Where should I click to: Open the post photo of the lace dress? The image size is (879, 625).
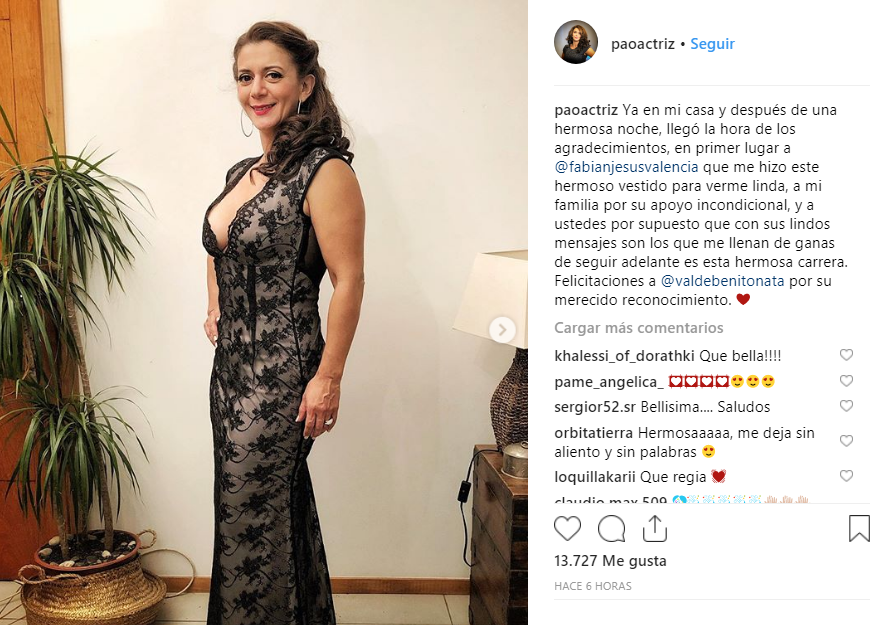(x=263, y=312)
